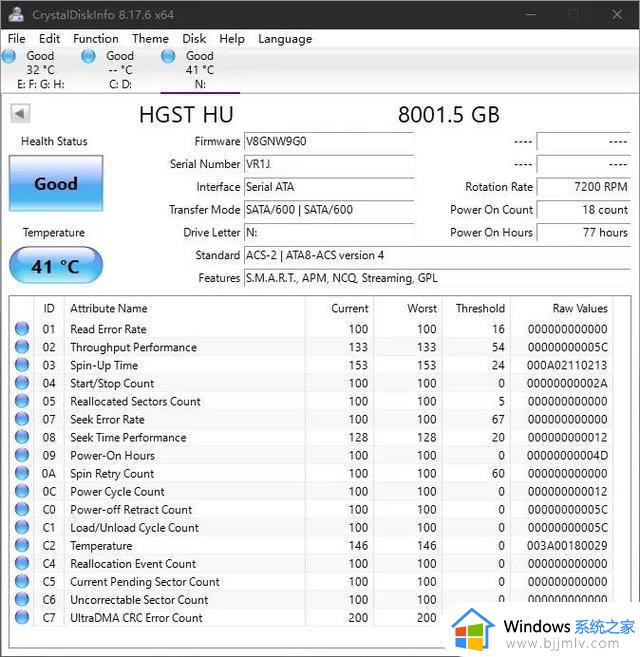The height and width of the screenshot is (657, 640).
Task: Open the Language menu
Action: [x=285, y=39]
